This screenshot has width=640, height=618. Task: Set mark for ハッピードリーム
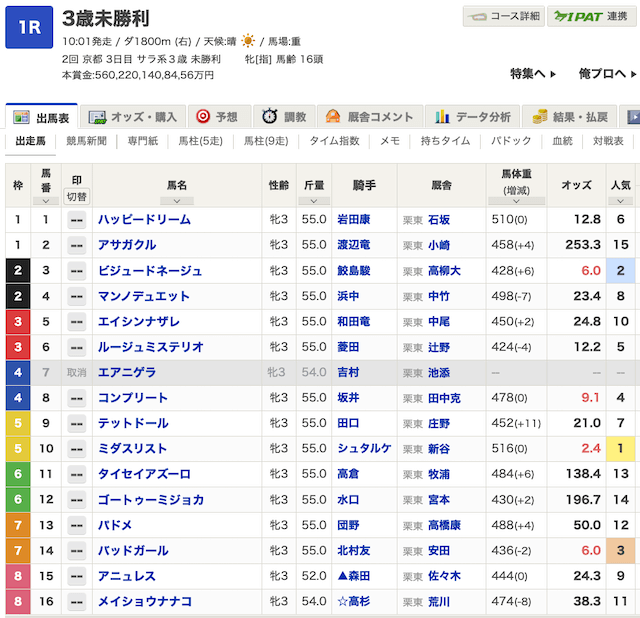click(76, 220)
